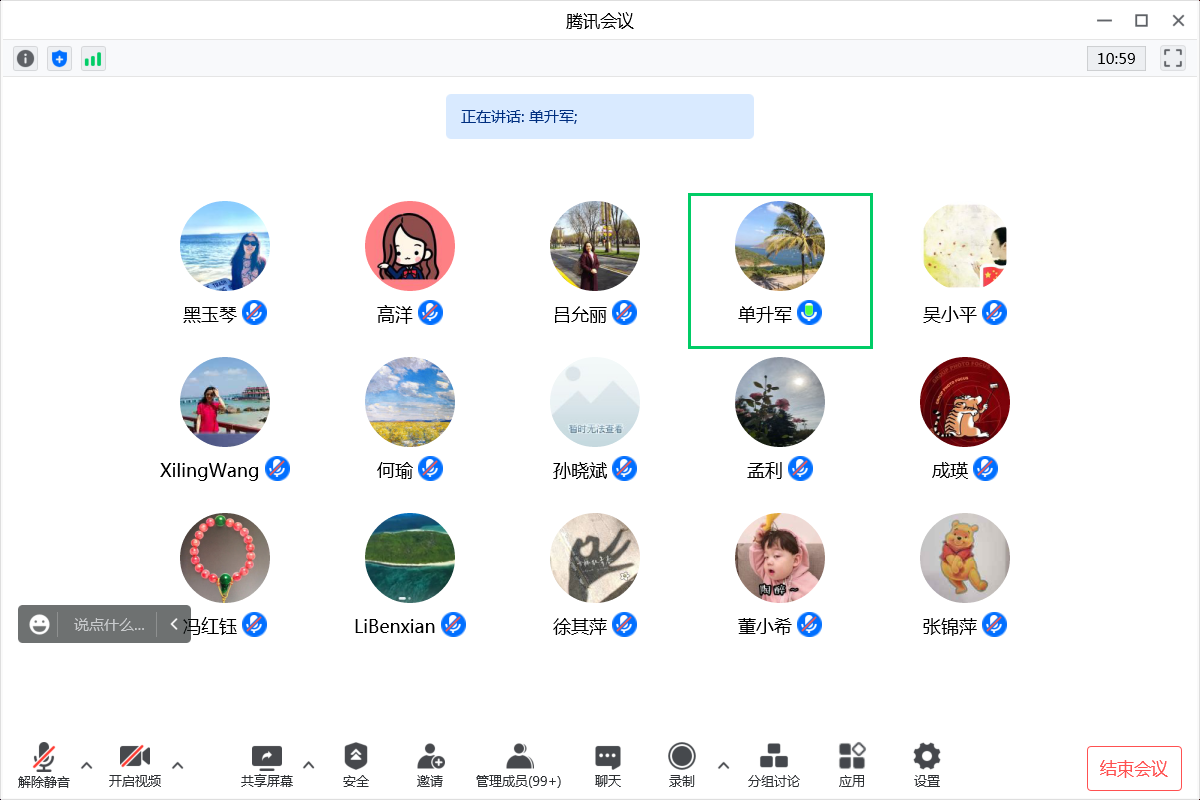Open 管理成员(99+) member list

click(x=518, y=766)
